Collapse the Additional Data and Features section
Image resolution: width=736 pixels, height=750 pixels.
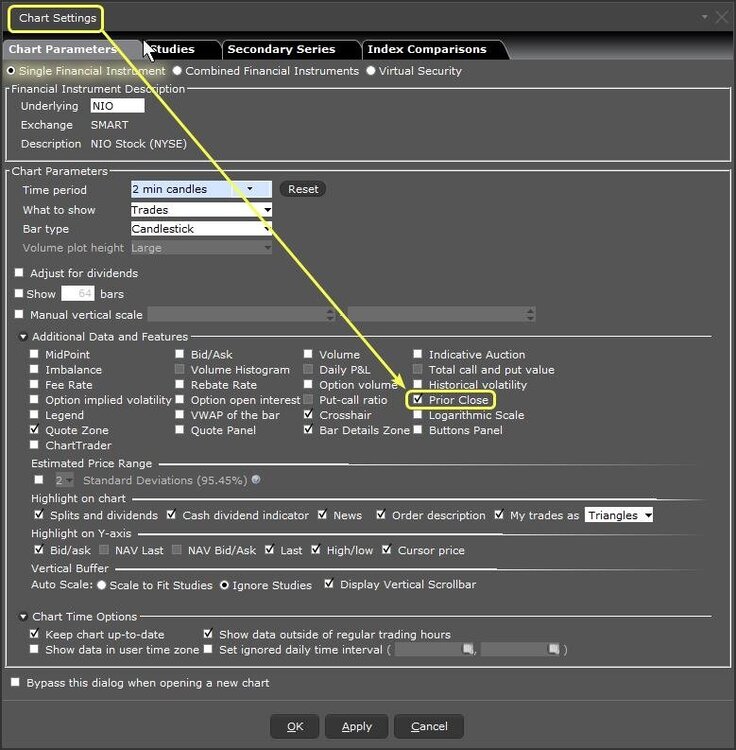pos(23,337)
